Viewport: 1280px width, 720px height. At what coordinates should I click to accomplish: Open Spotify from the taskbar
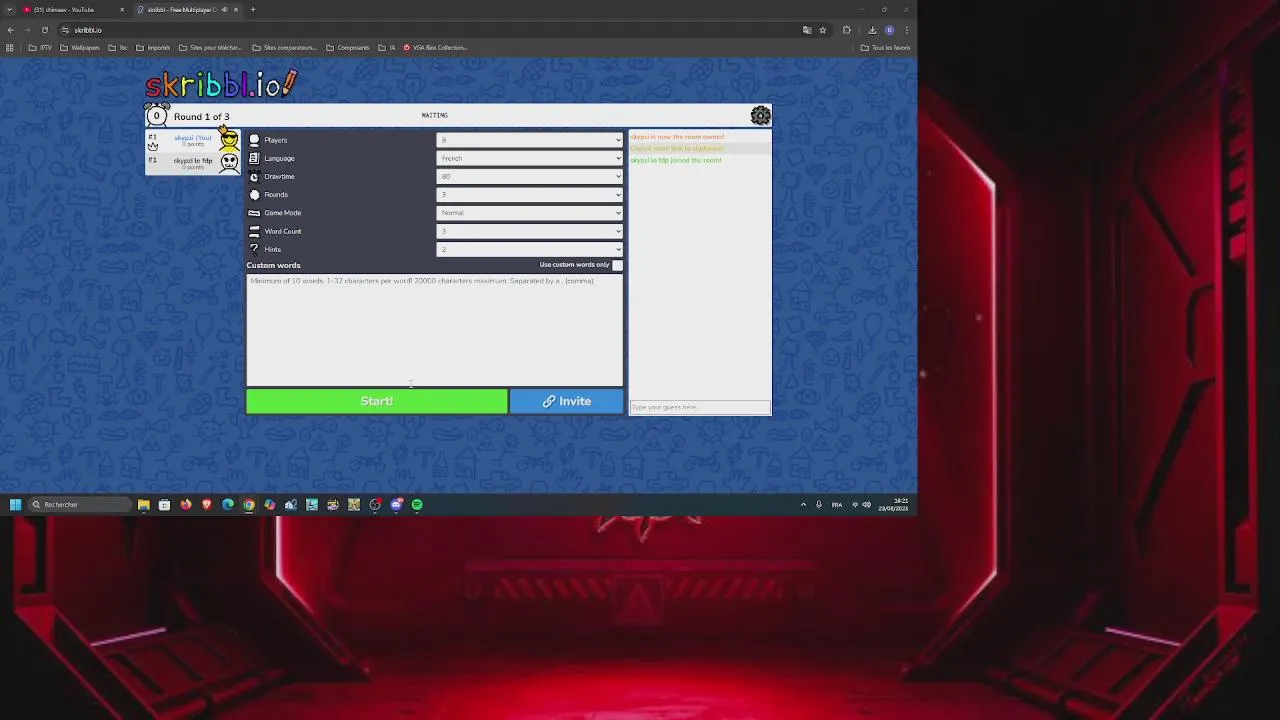(x=417, y=505)
